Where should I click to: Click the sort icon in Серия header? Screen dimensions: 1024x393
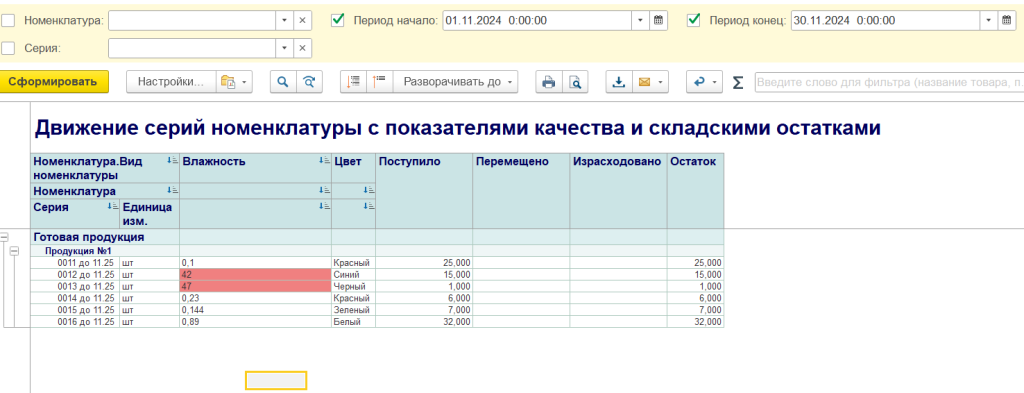112,206
